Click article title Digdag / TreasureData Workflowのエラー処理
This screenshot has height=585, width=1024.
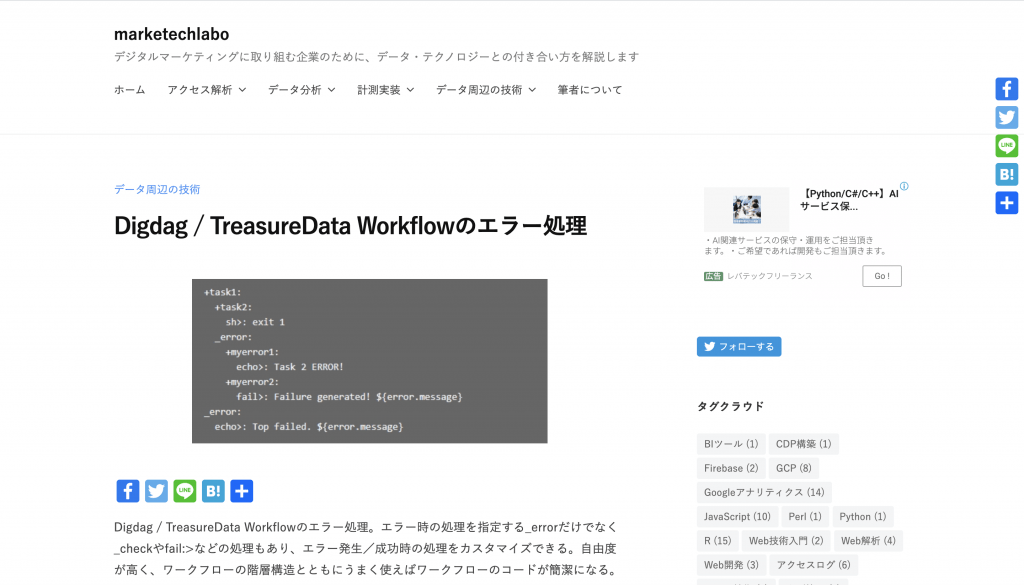[351, 226]
